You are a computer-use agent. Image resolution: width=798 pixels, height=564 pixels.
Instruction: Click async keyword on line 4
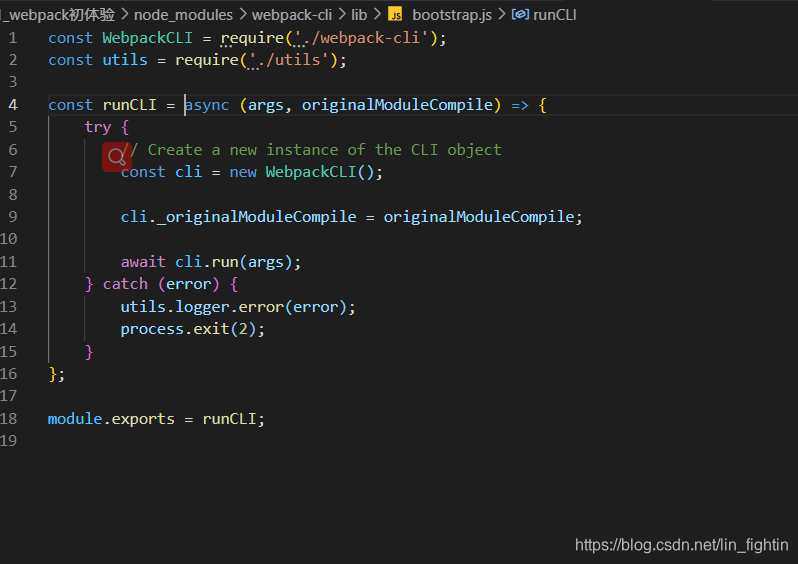pyautogui.click(x=207, y=105)
